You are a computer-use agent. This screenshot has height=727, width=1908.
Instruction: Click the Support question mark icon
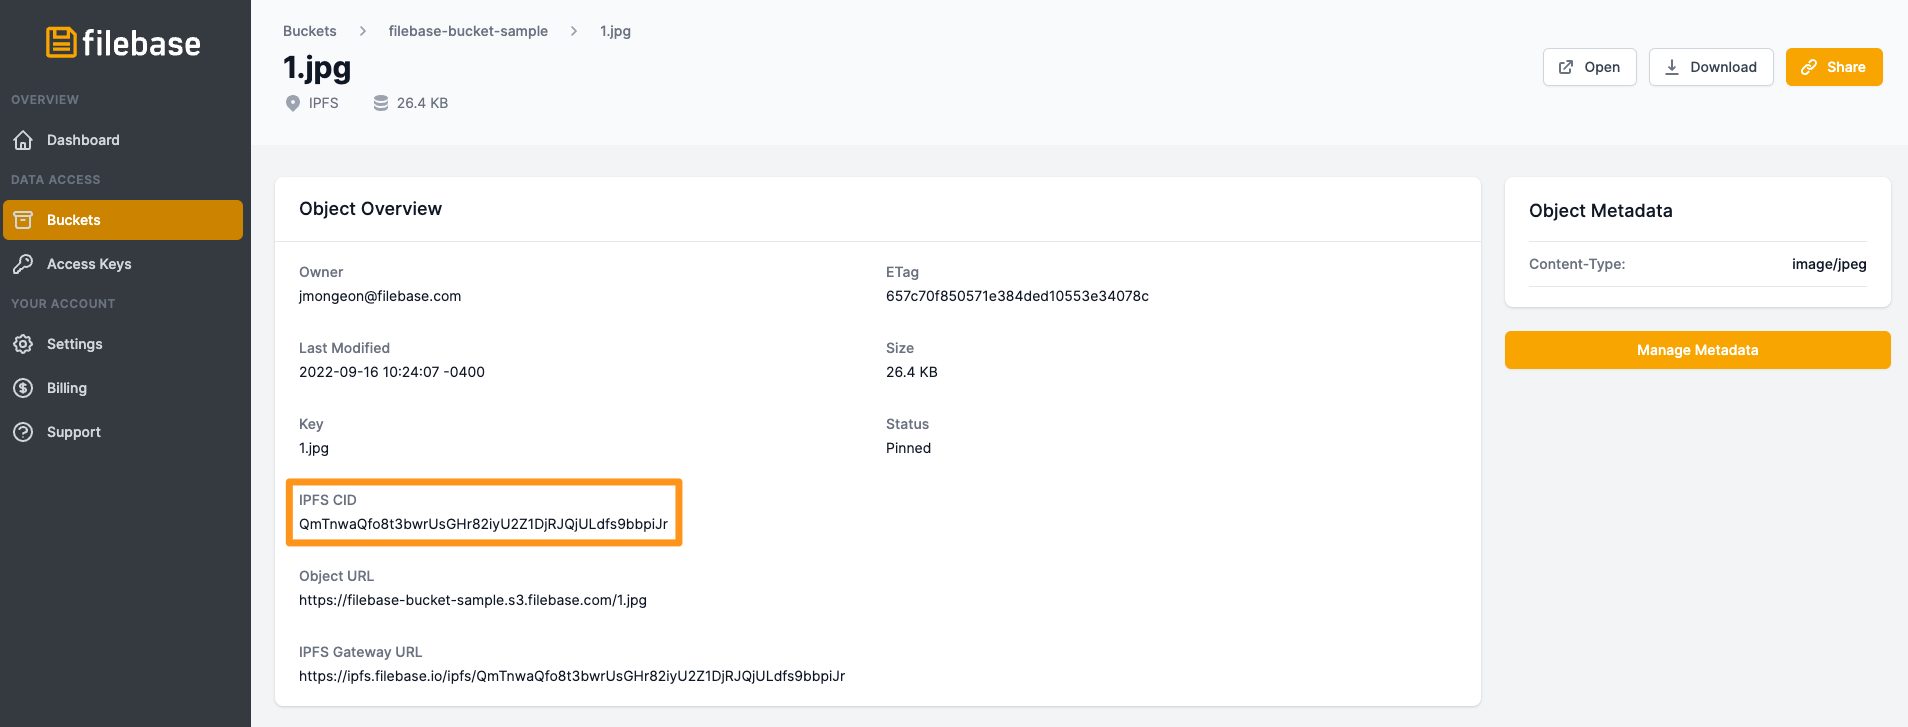pyautogui.click(x=24, y=432)
